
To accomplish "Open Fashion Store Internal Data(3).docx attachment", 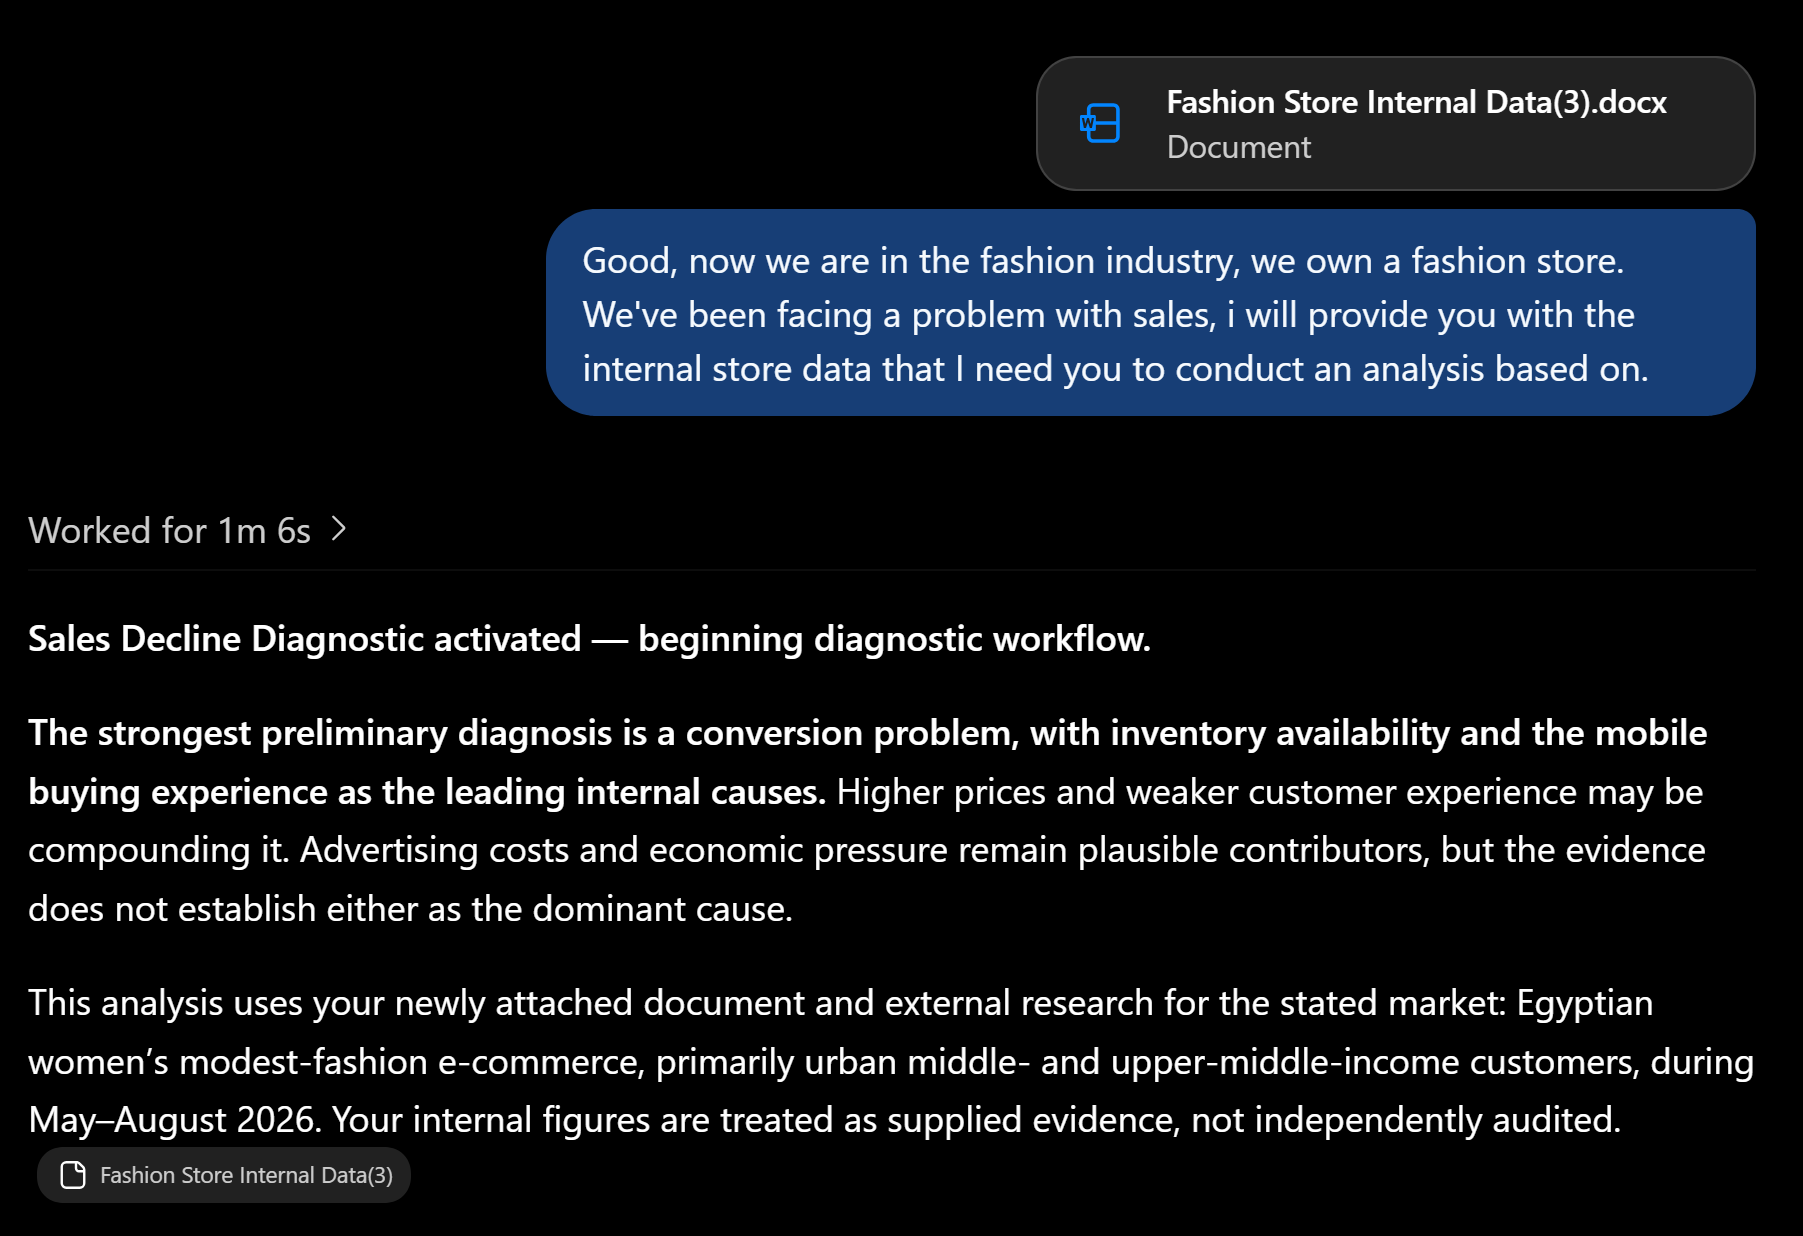I will pos(1395,123).
